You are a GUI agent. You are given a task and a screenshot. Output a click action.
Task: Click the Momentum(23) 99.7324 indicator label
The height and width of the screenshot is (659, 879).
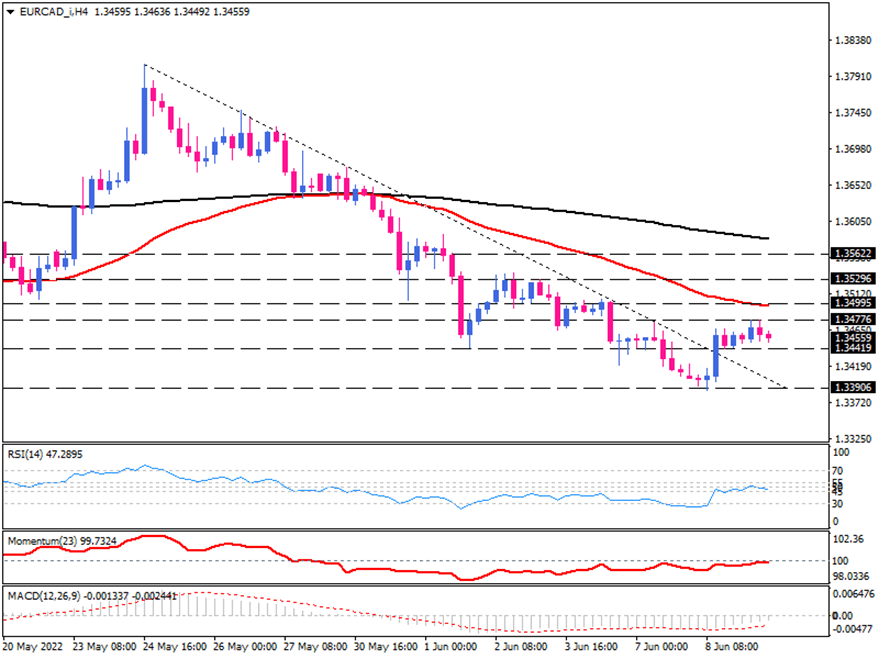pyautogui.click(x=62, y=541)
